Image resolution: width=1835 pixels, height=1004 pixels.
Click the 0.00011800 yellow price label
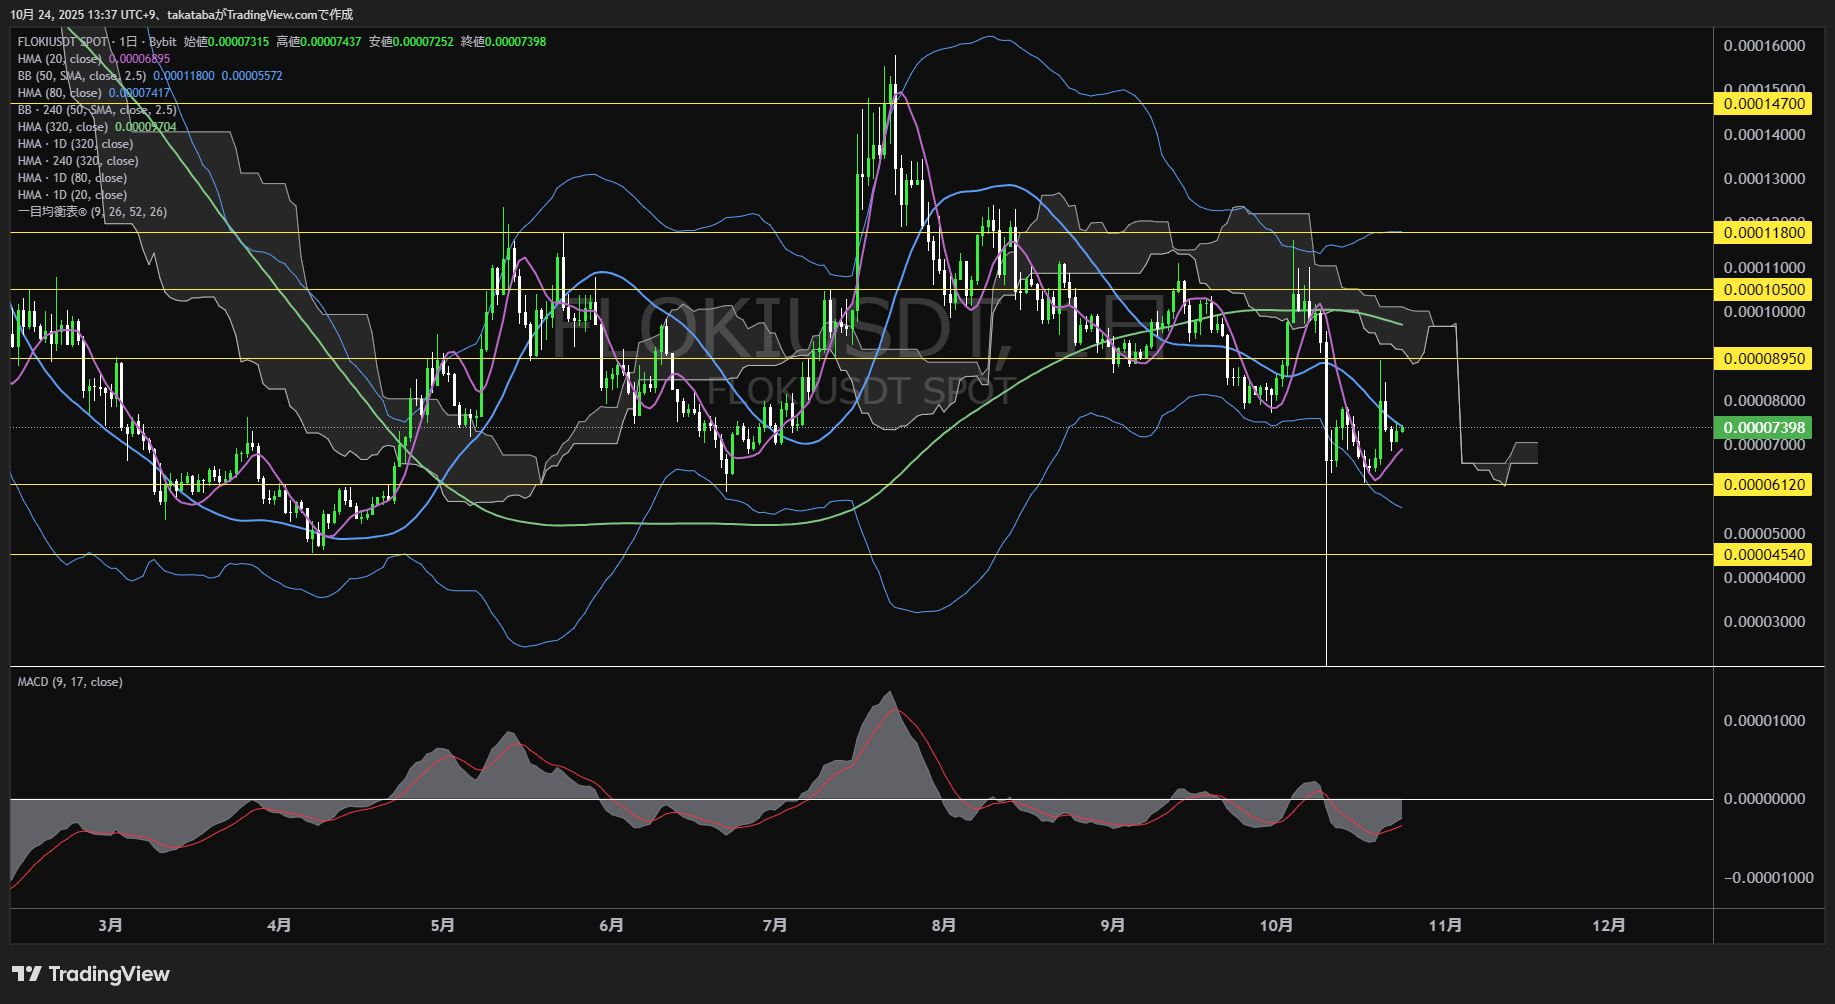click(x=1764, y=233)
